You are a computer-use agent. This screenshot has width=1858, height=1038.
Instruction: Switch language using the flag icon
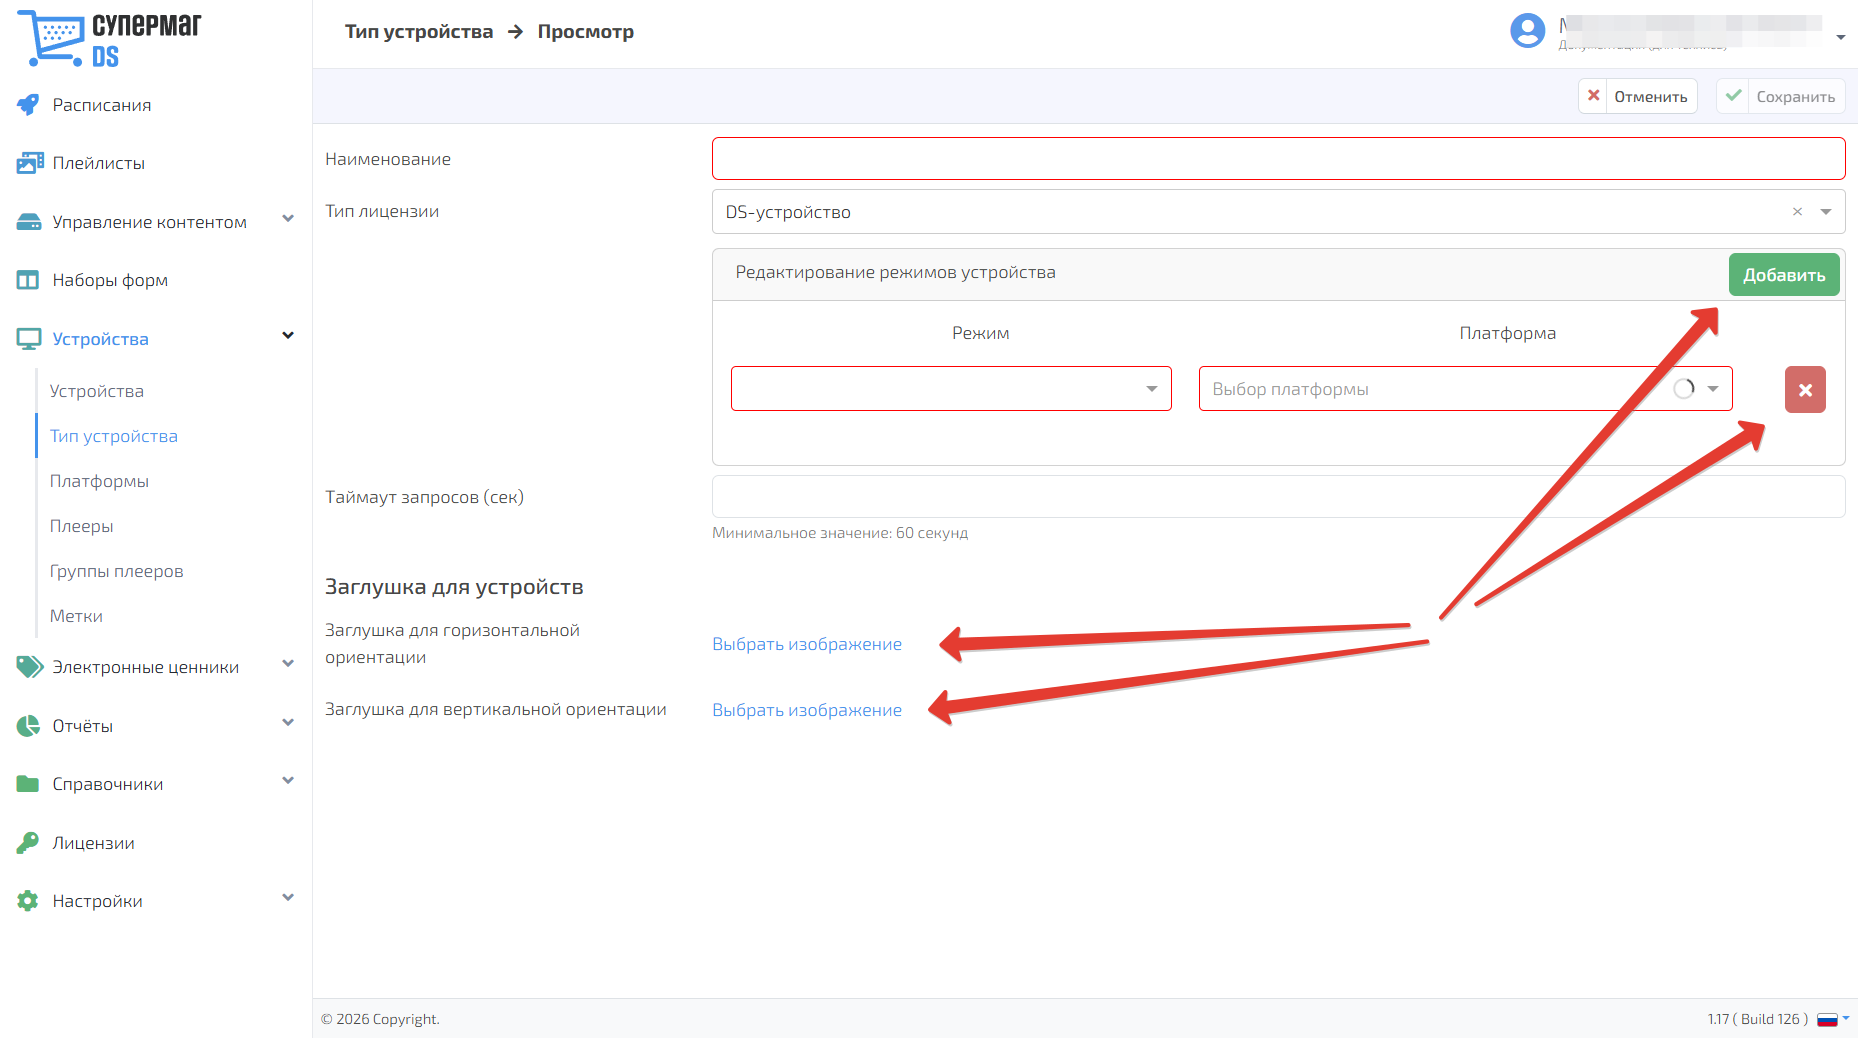pos(1827,1019)
